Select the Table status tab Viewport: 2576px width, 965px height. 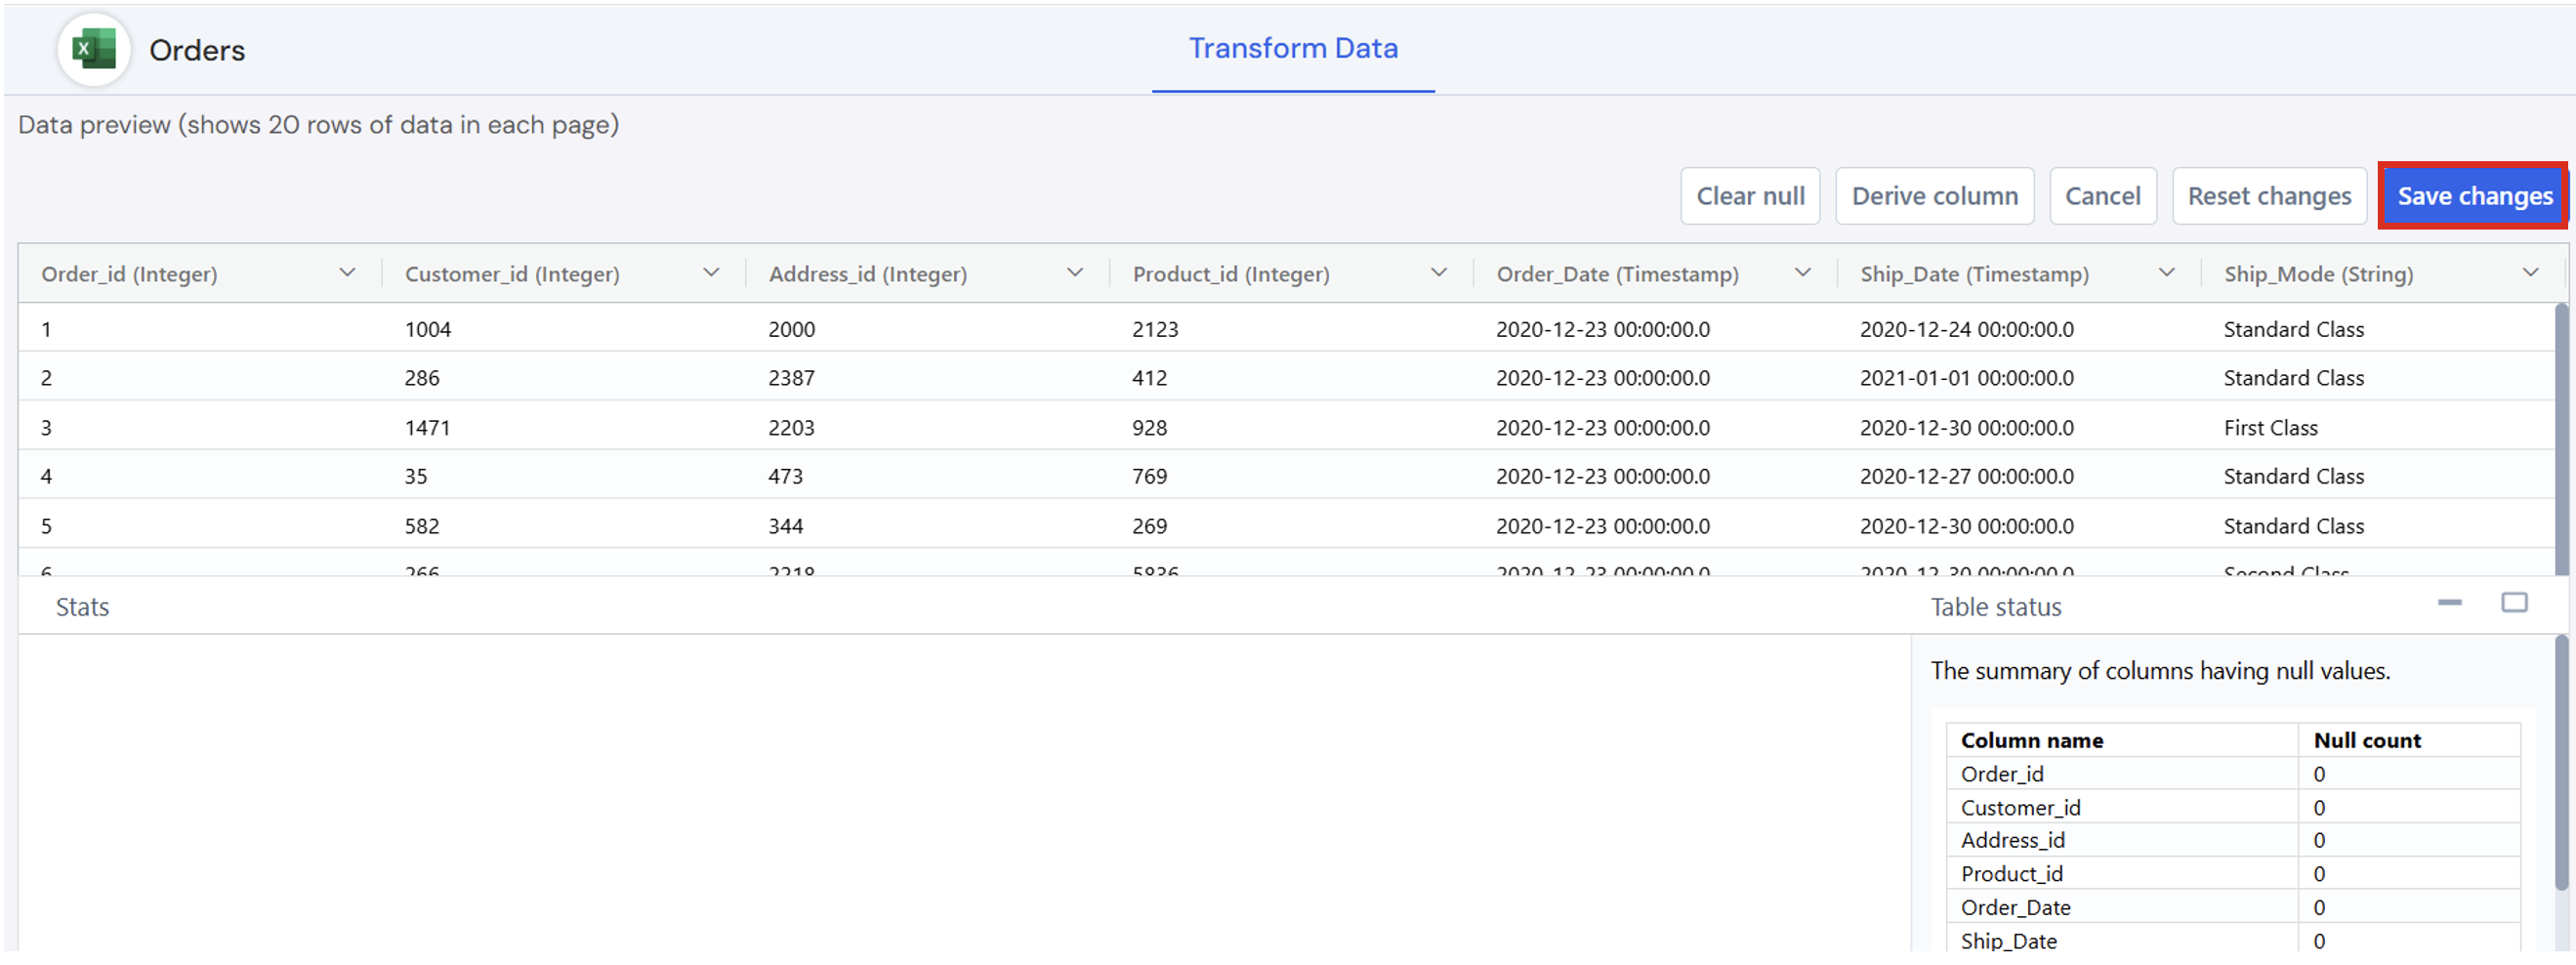1995,607
